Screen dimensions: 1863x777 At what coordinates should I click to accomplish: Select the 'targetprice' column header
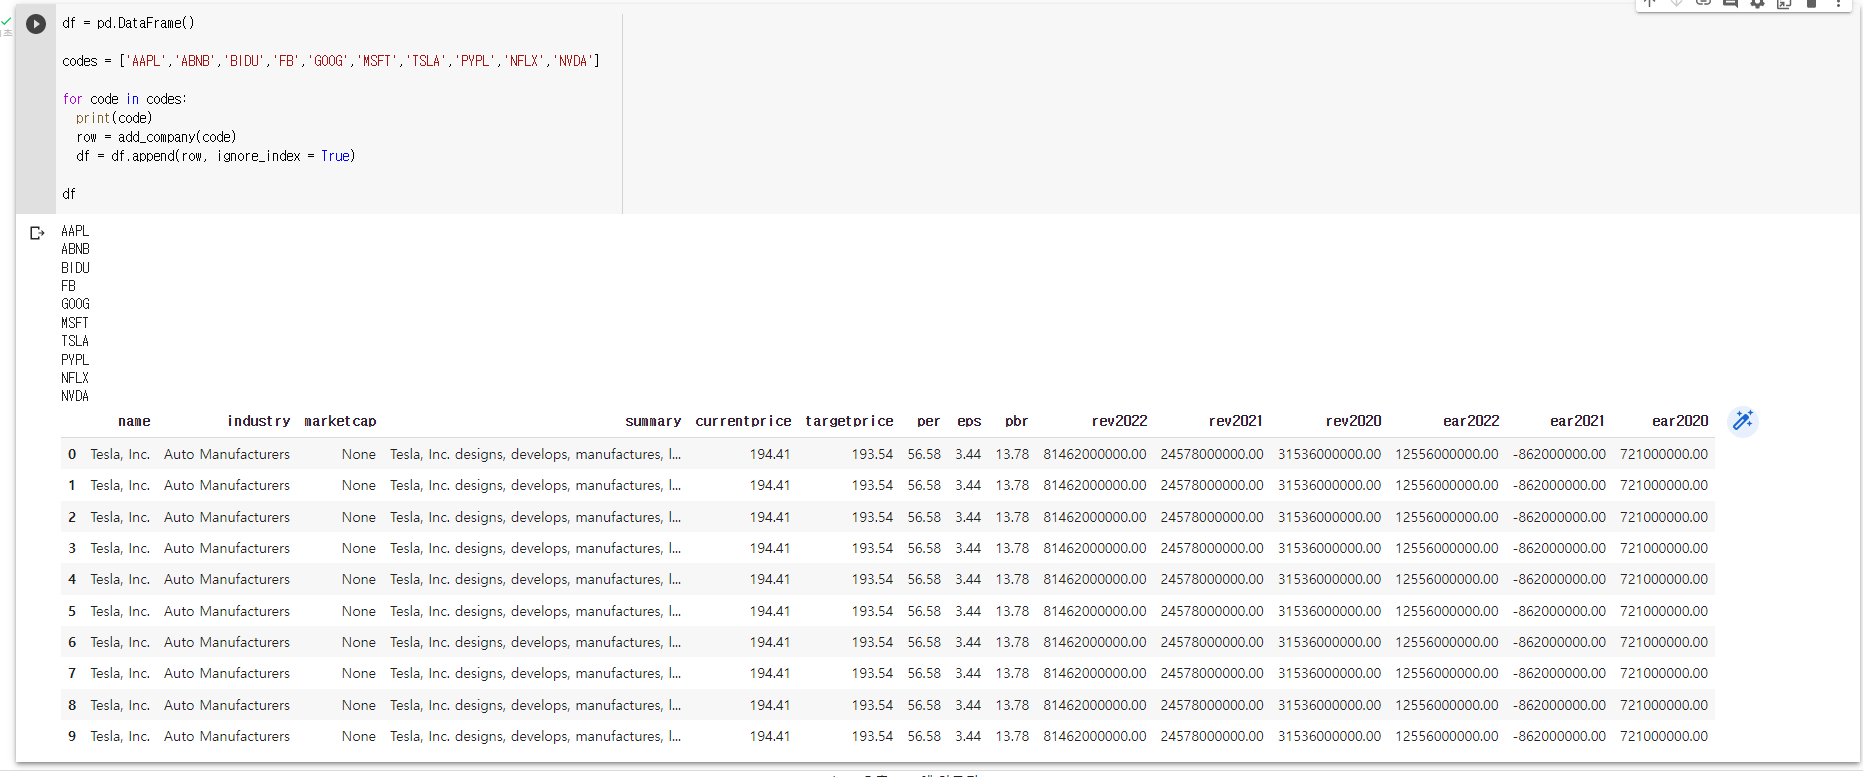[x=849, y=421]
